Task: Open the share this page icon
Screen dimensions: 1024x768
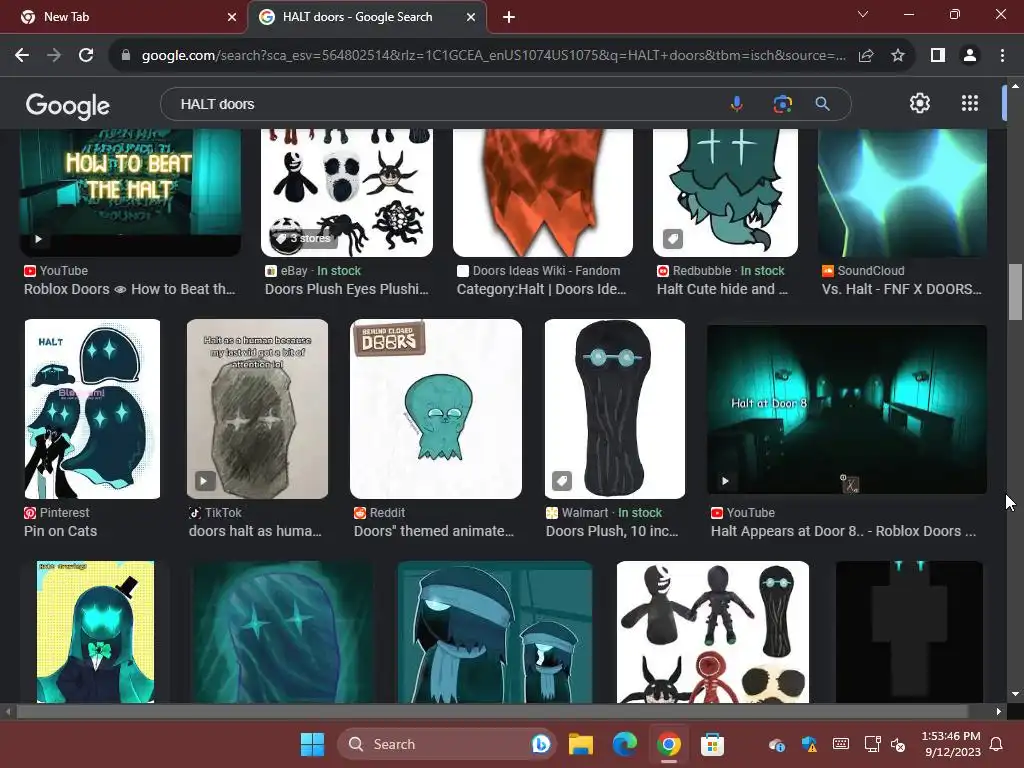Action: point(866,56)
